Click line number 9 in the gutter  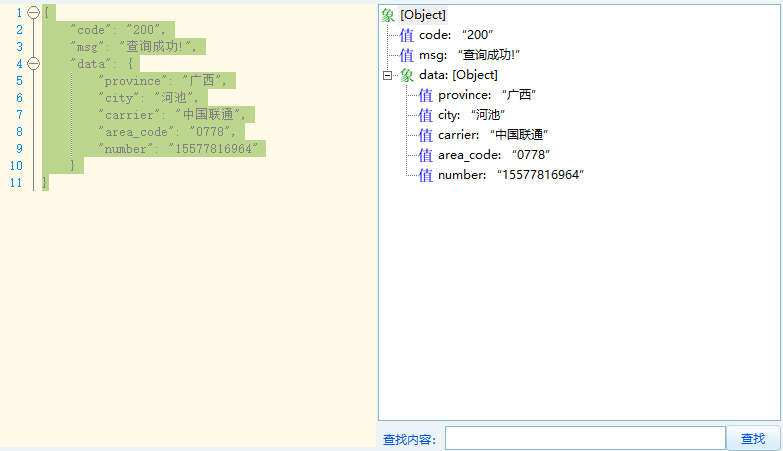pos(18,149)
